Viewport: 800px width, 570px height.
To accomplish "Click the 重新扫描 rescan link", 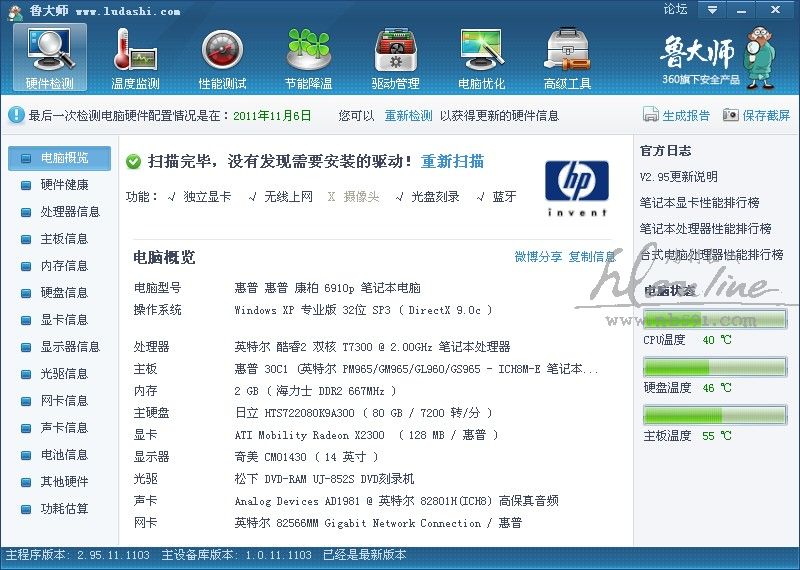I will (452, 161).
